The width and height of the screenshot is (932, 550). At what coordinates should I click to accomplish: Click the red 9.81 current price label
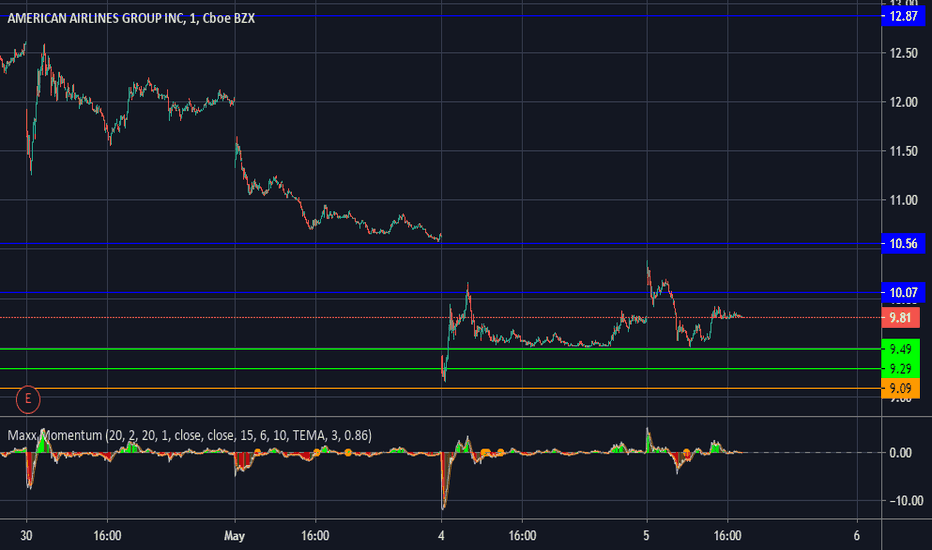pyautogui.click(x=900, y=318)
